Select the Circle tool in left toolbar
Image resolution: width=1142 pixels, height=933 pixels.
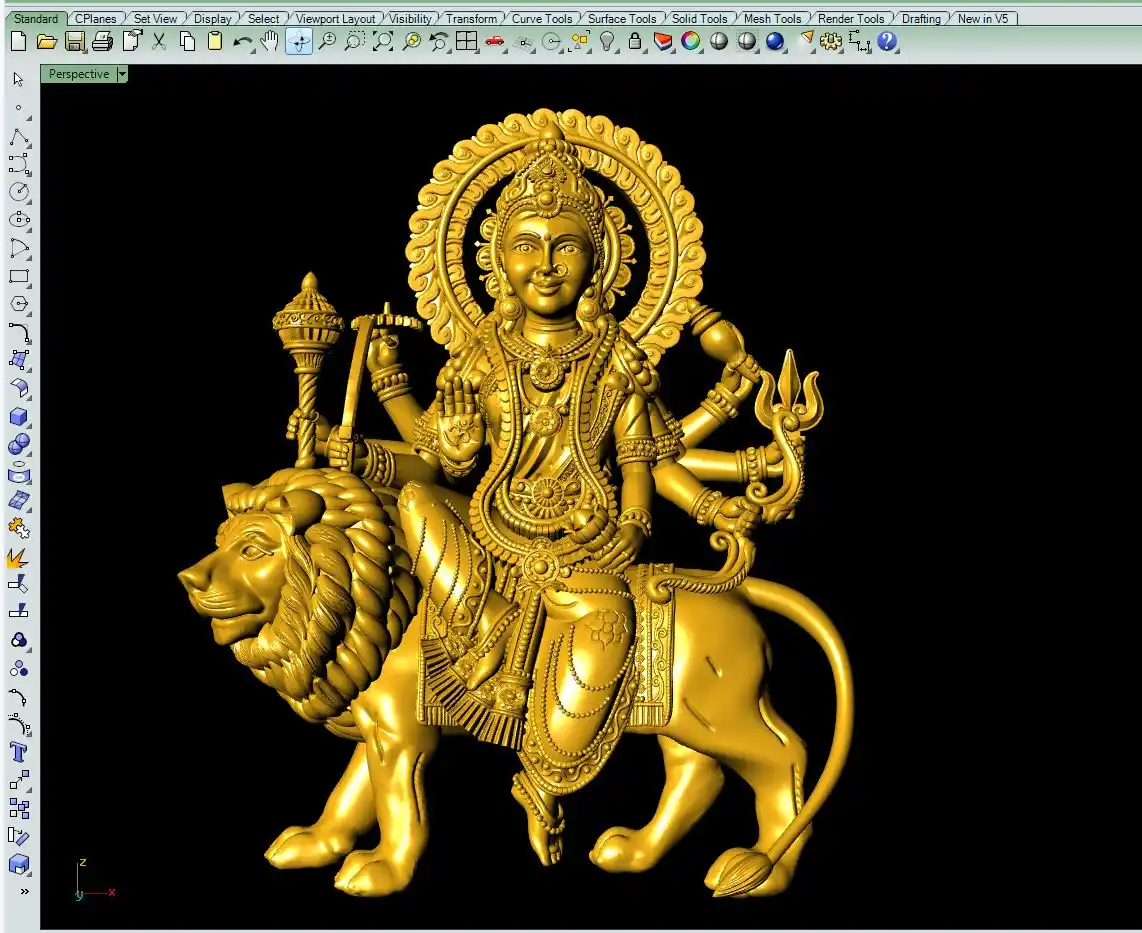coord(19,192)
